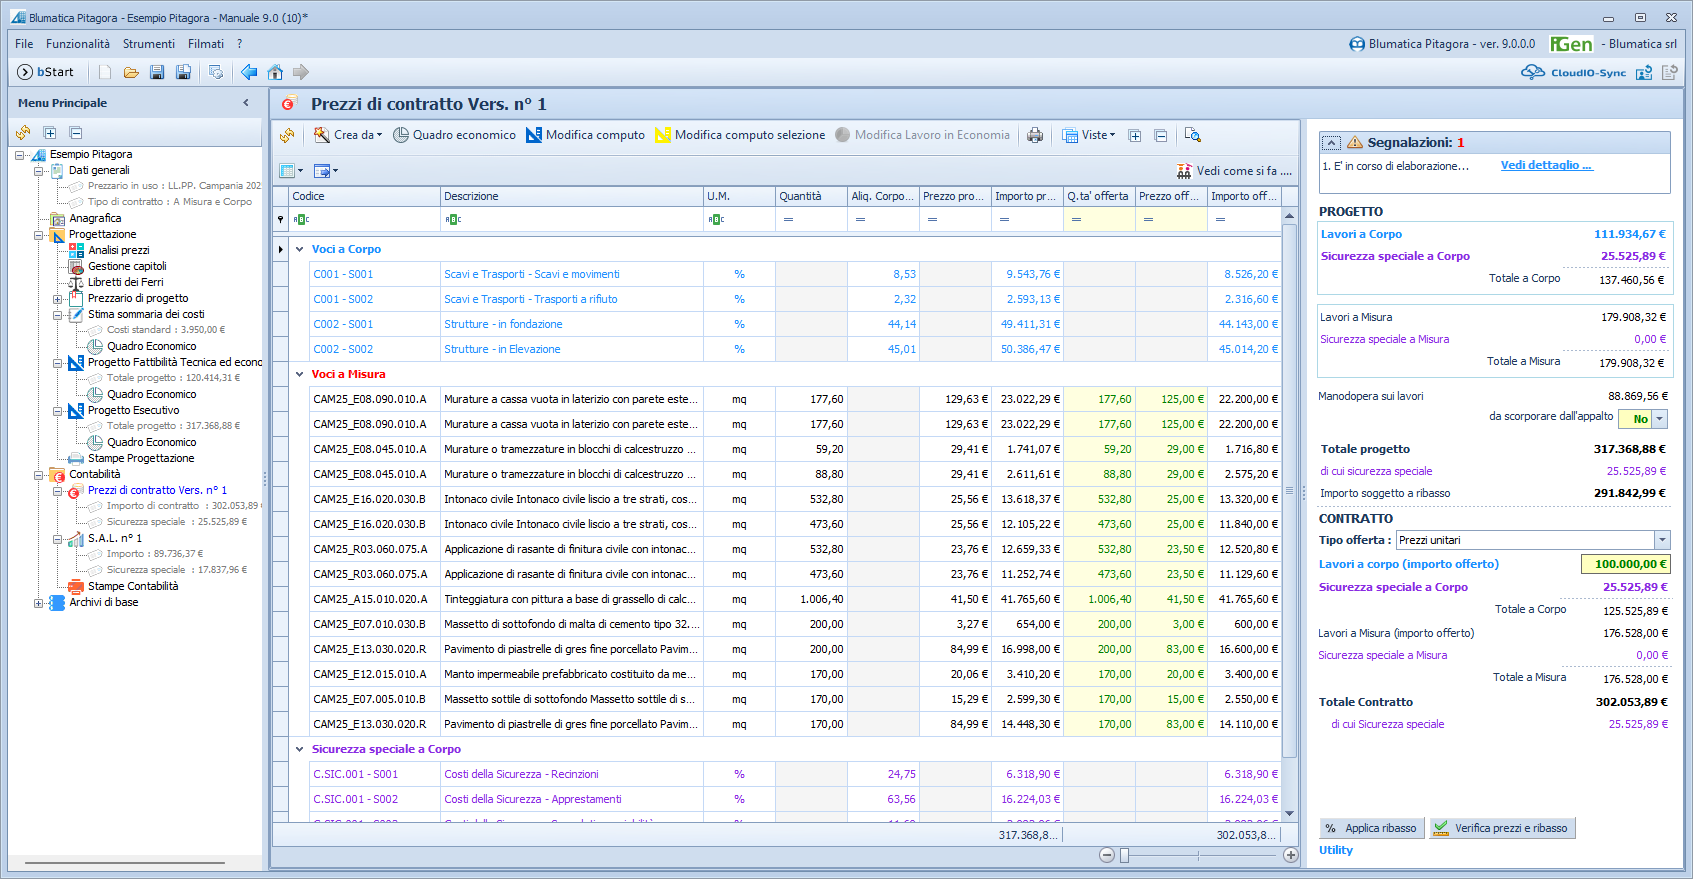
Task: Click the zoom slider handle at the bottom
Action: point(1124,855)
